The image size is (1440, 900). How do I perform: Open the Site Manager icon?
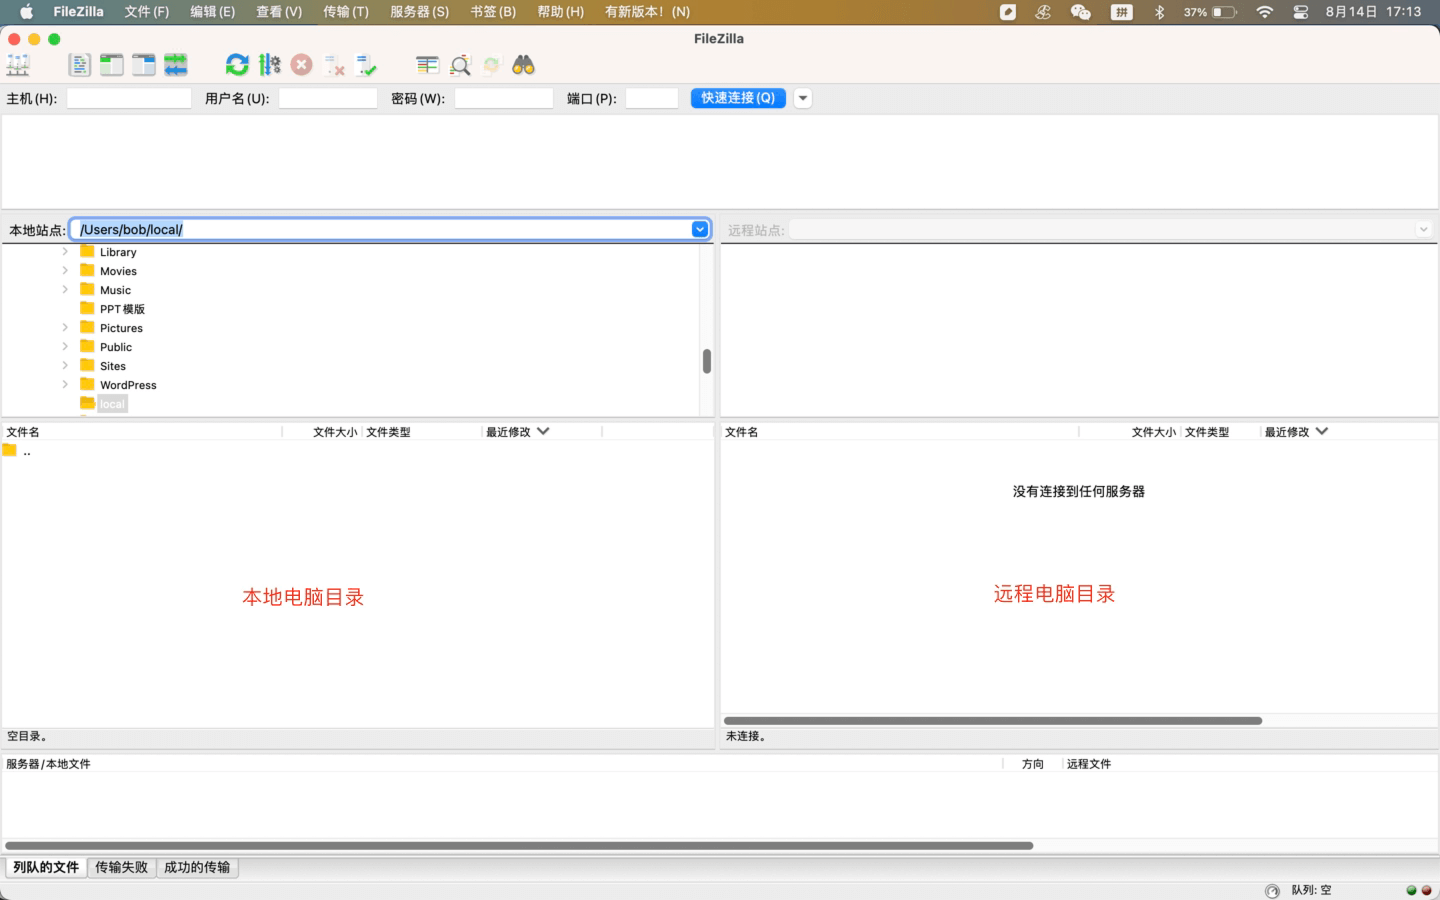click(x=18, y=65)
